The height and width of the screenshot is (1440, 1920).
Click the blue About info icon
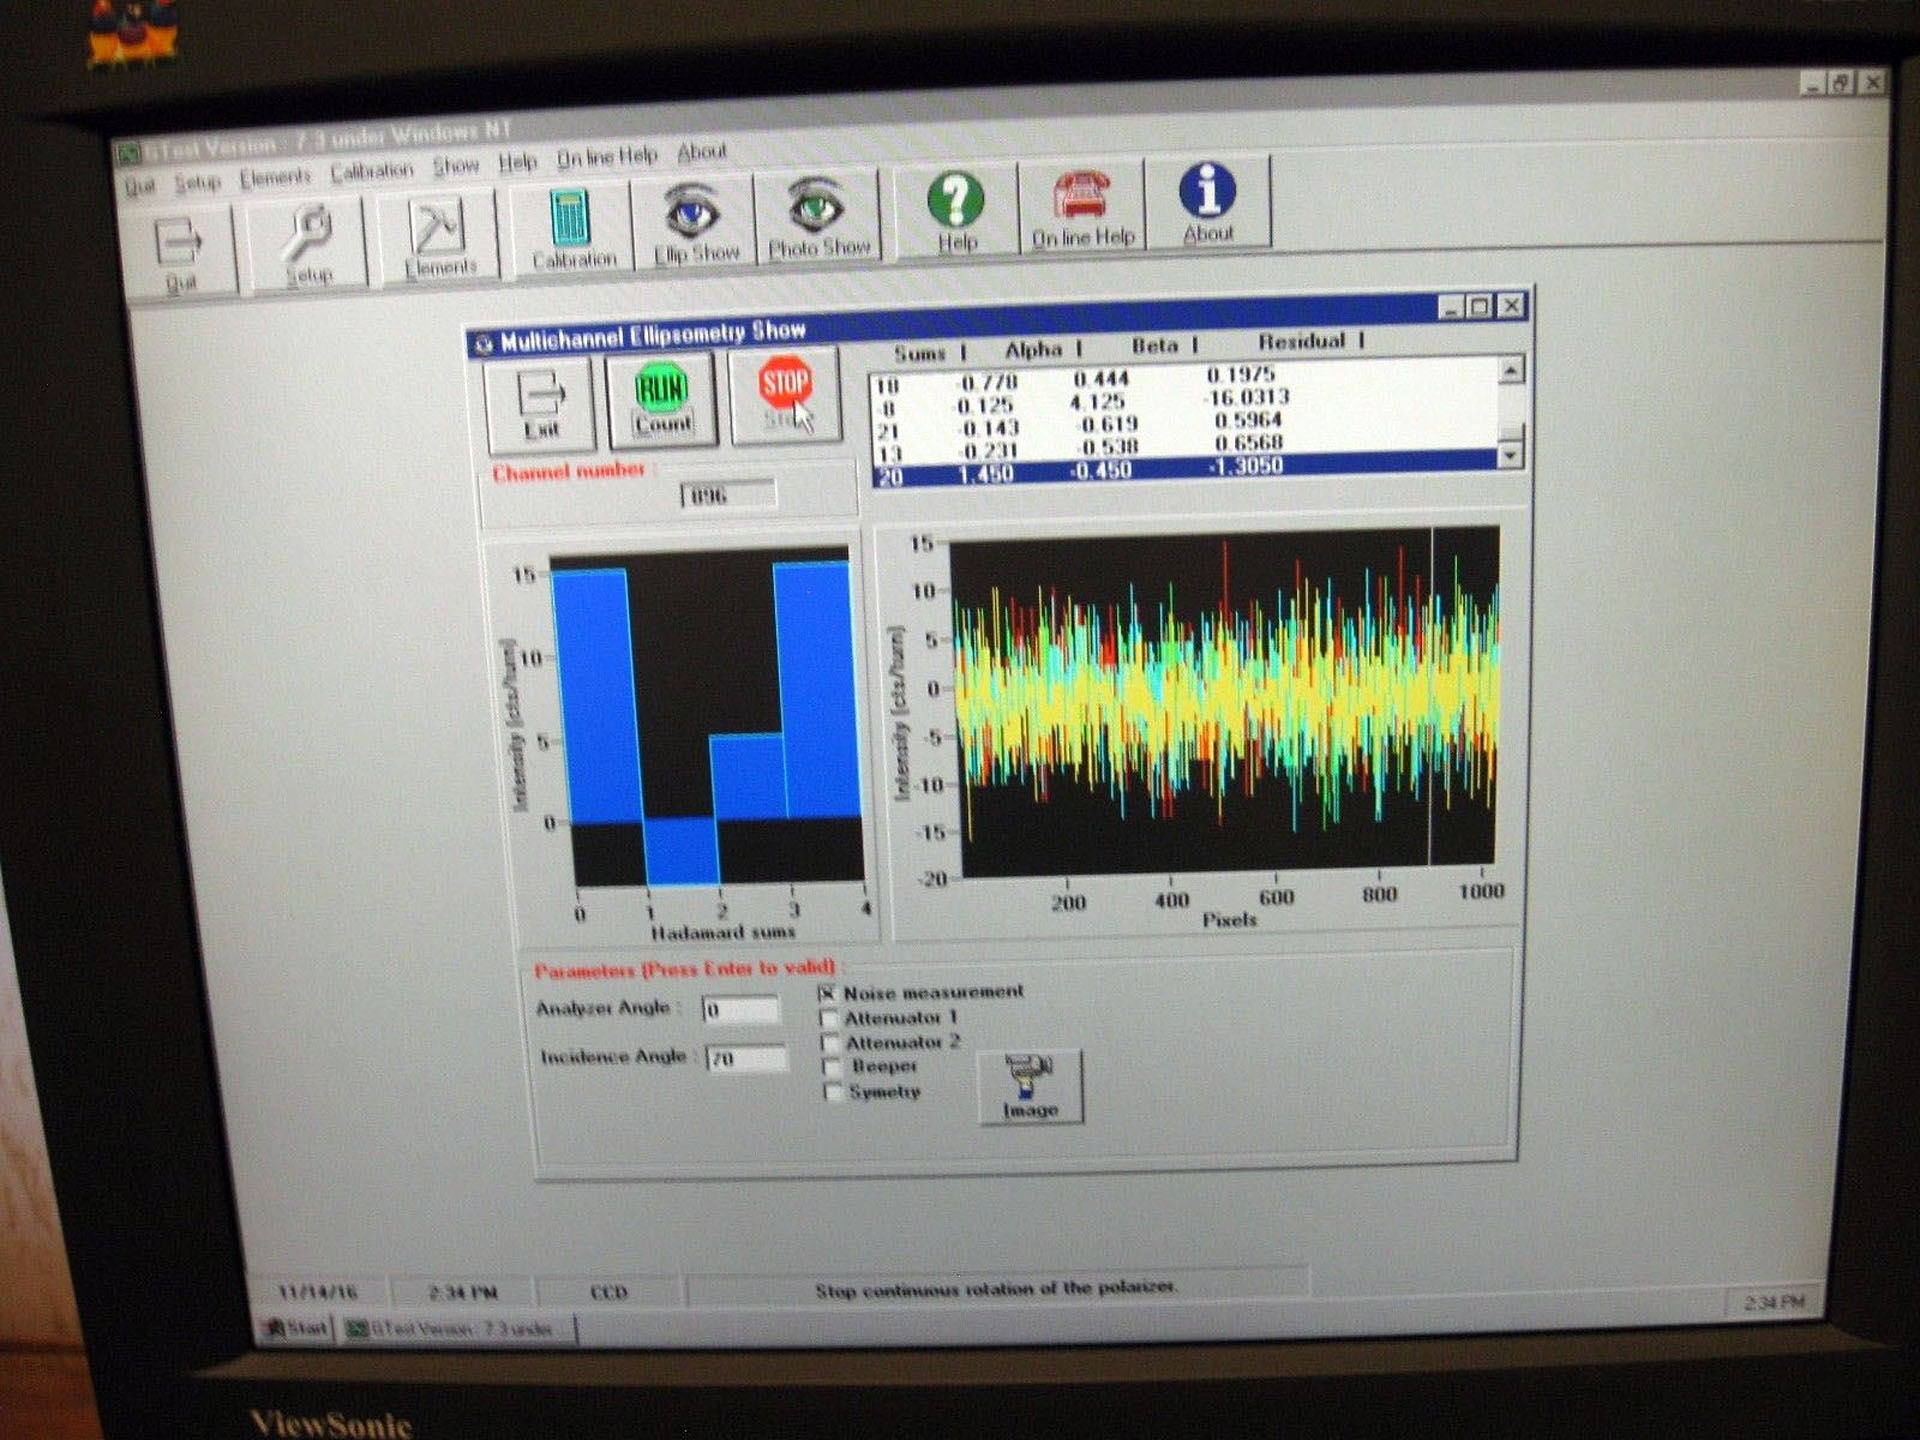(1208, 200)
